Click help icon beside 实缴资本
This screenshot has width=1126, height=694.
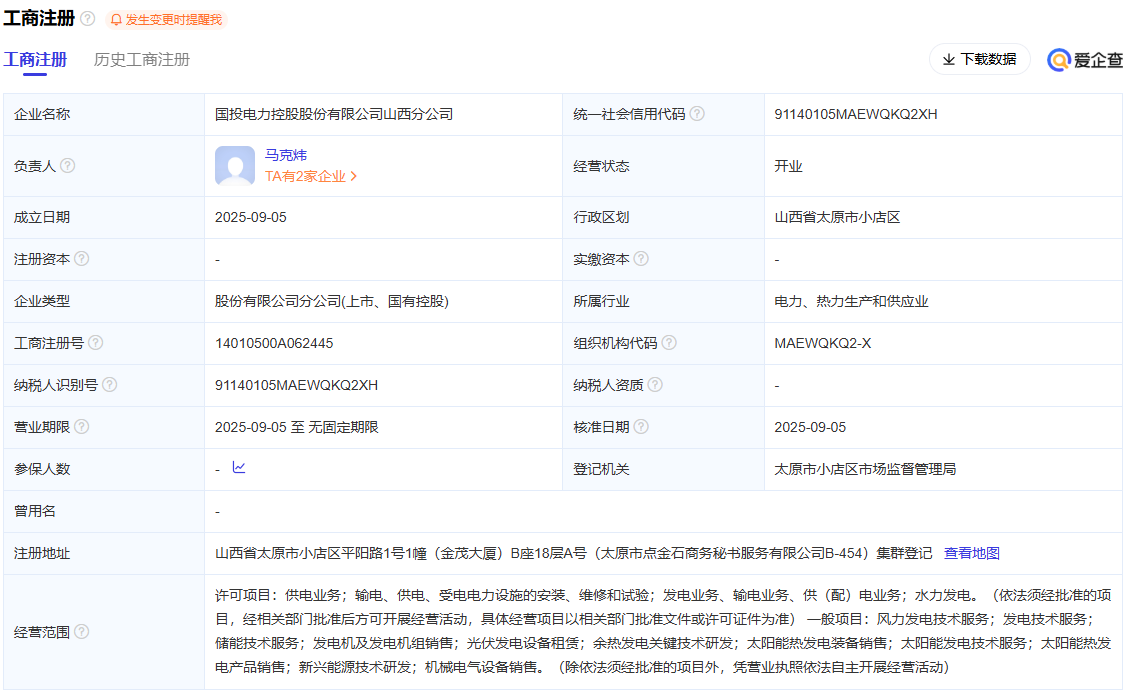coord(641,259)
